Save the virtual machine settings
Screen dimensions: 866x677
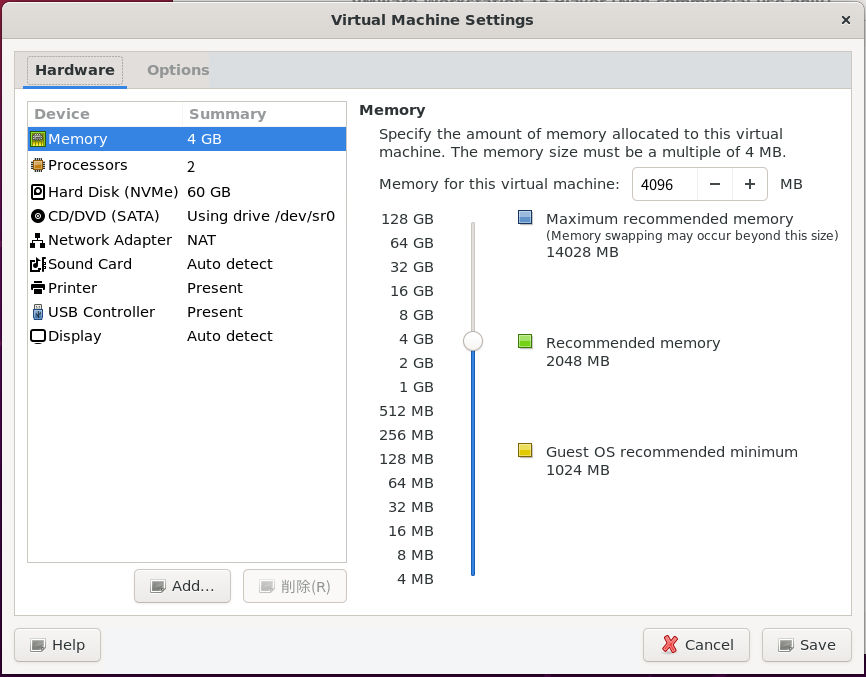click(x=806, y=645)
